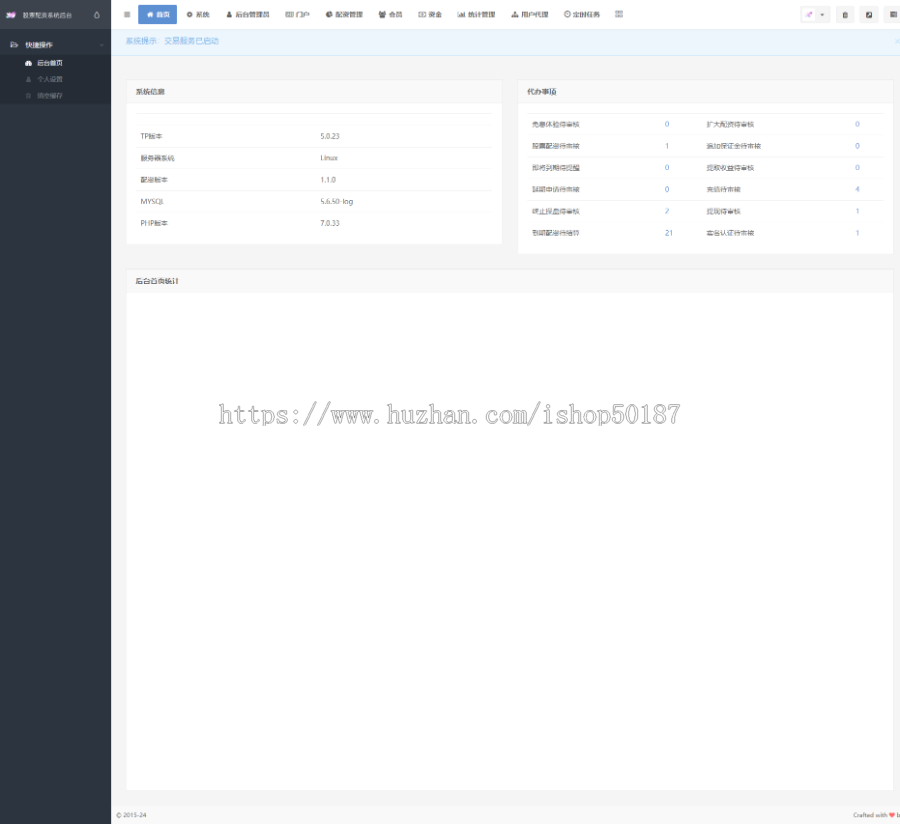Click the 代办事项 panel header

tap(705, 92)
